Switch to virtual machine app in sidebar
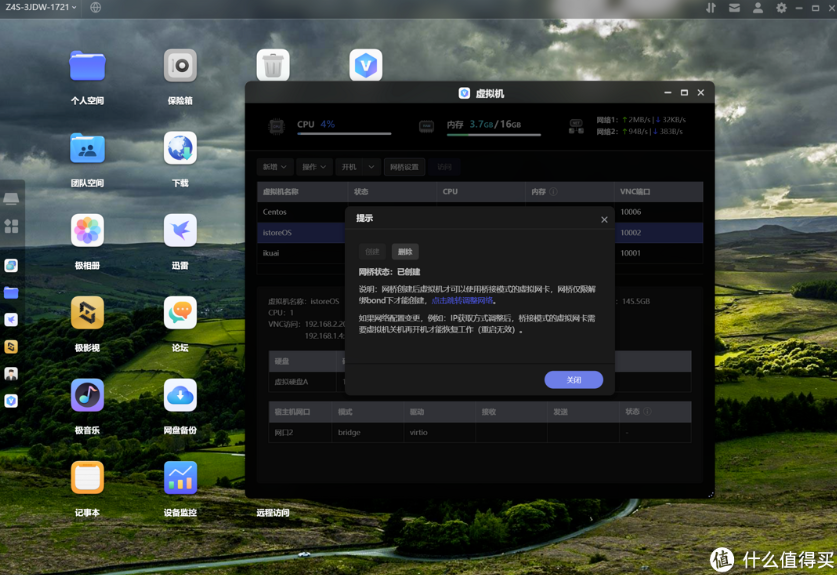 (11, 401)
